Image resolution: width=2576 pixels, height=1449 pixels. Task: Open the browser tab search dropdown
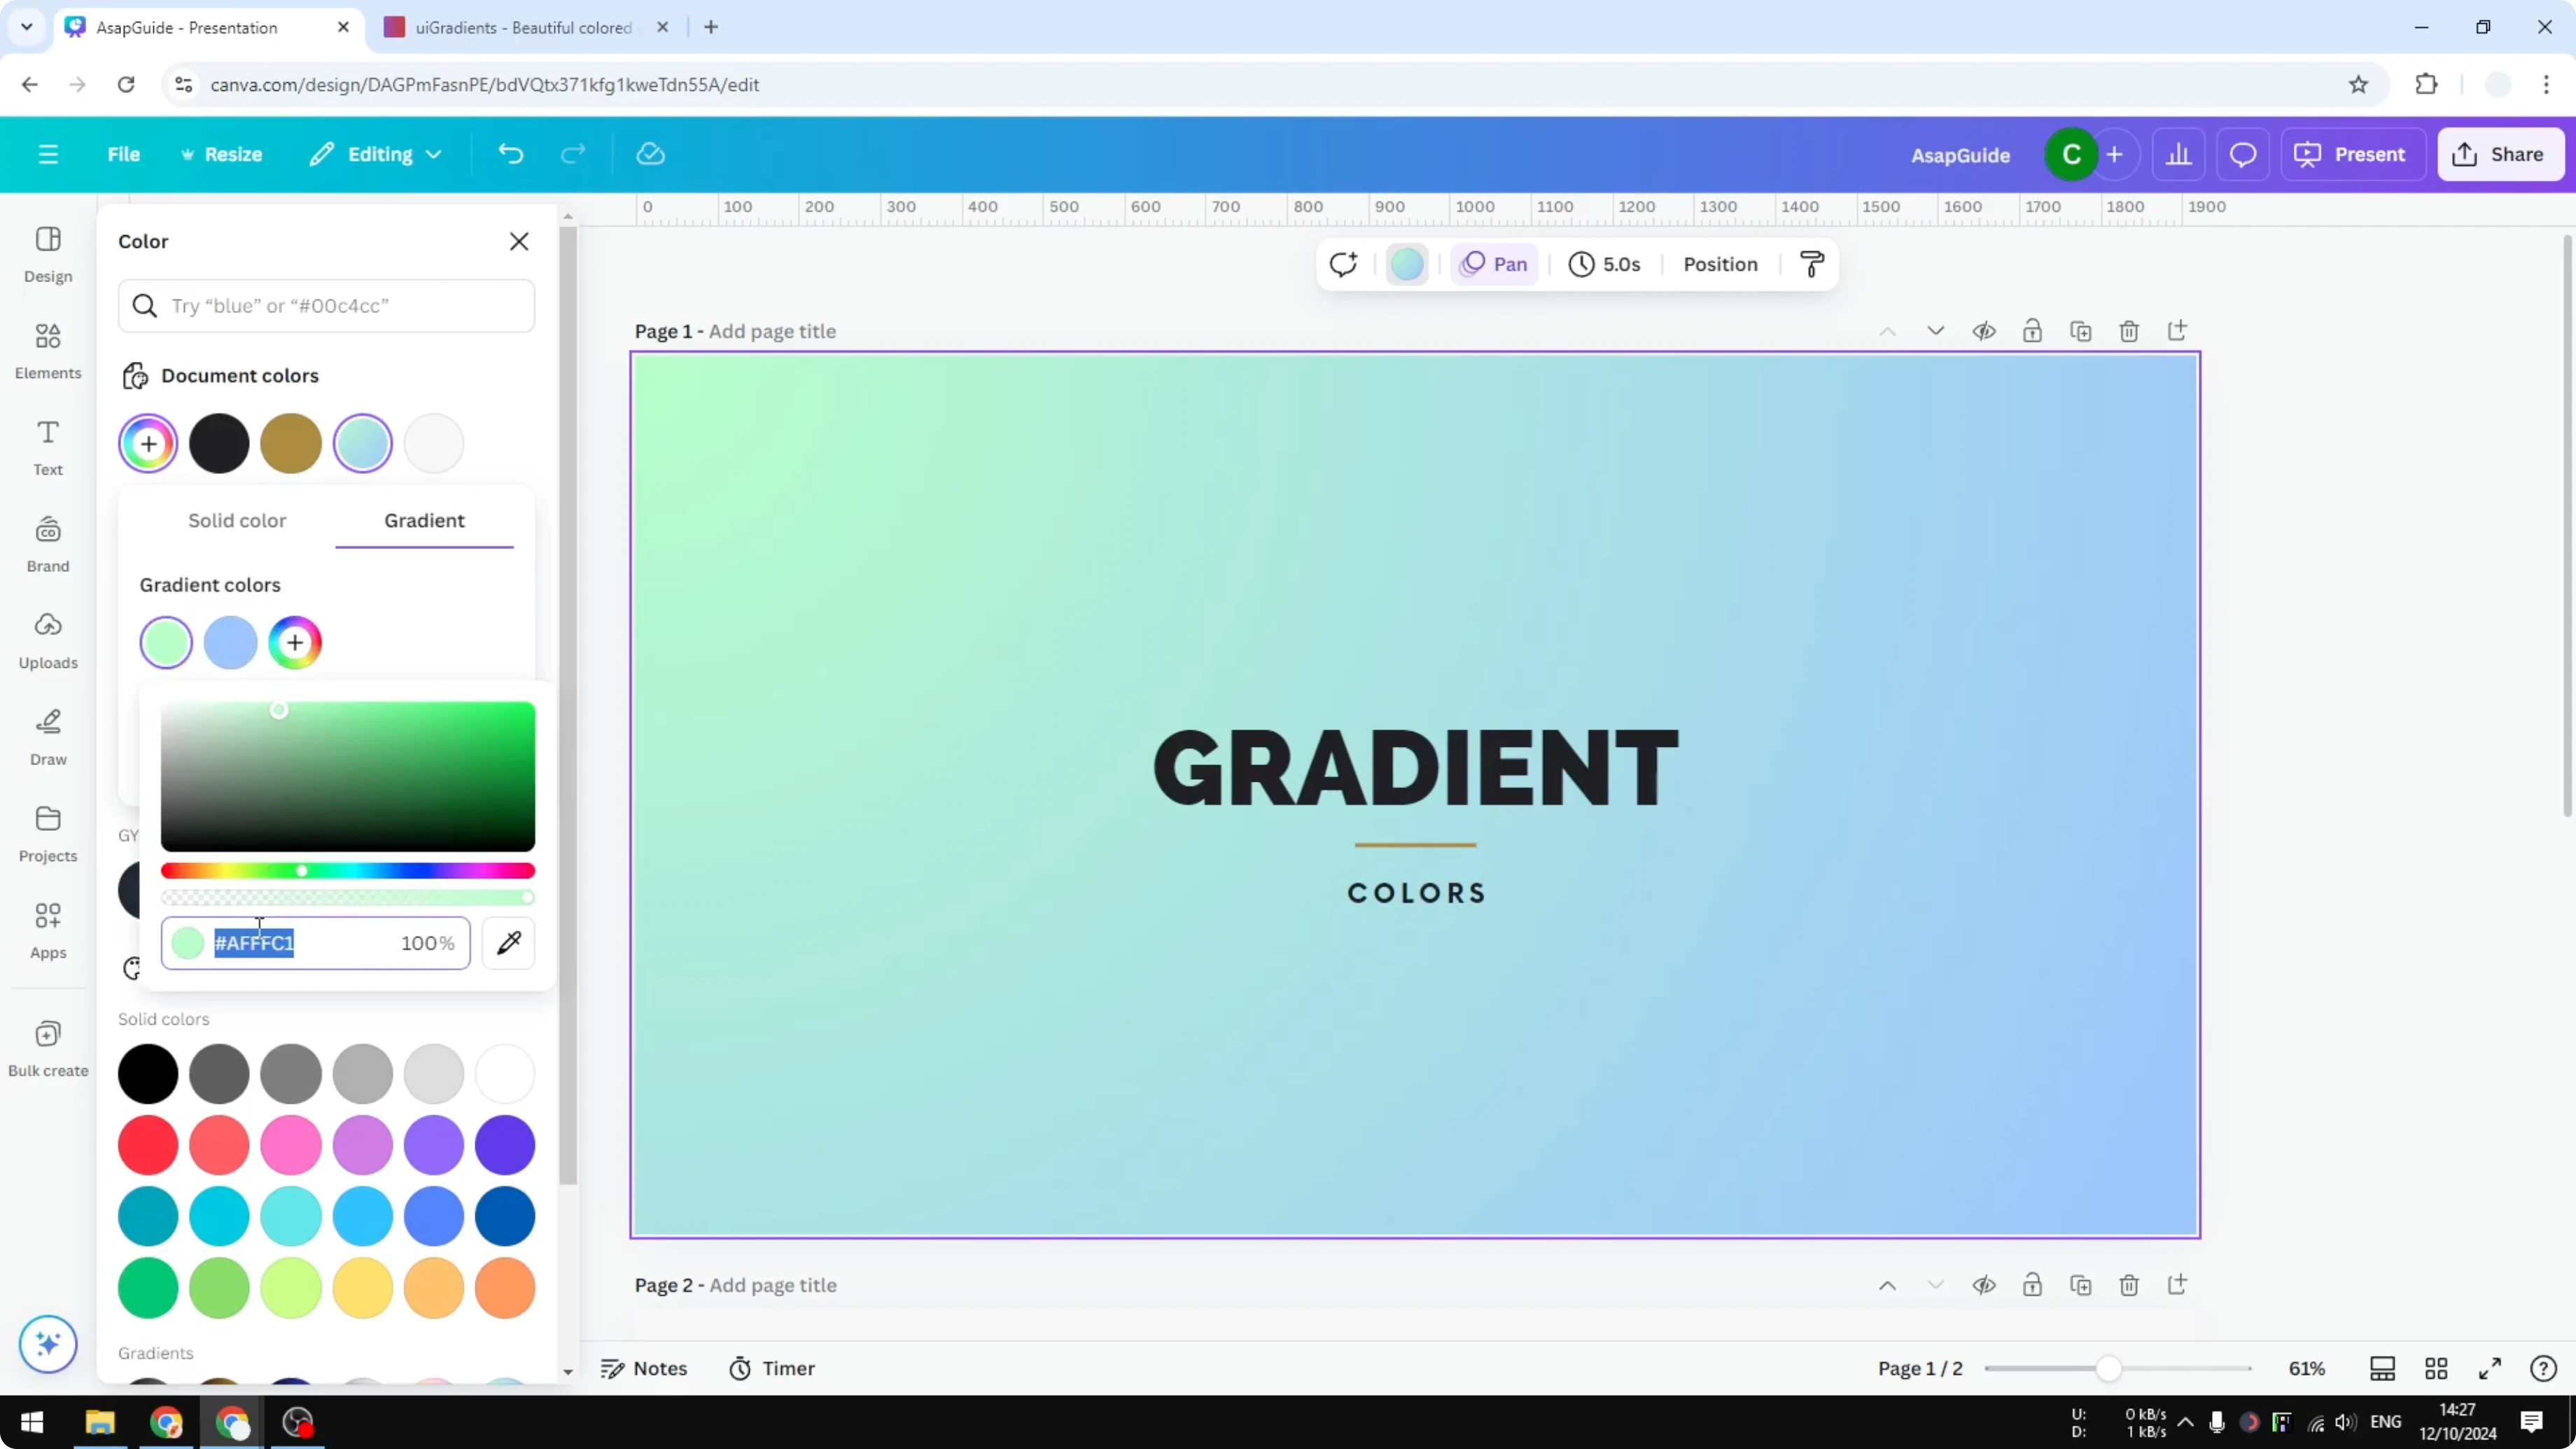pyautogui.click(x=26, y=27)
